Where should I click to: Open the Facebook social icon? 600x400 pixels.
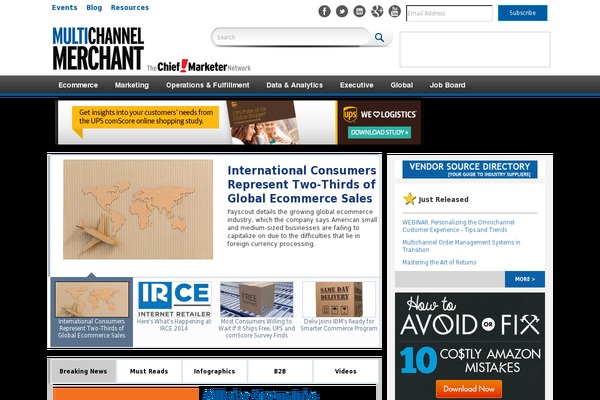click(x=324, y=11)
